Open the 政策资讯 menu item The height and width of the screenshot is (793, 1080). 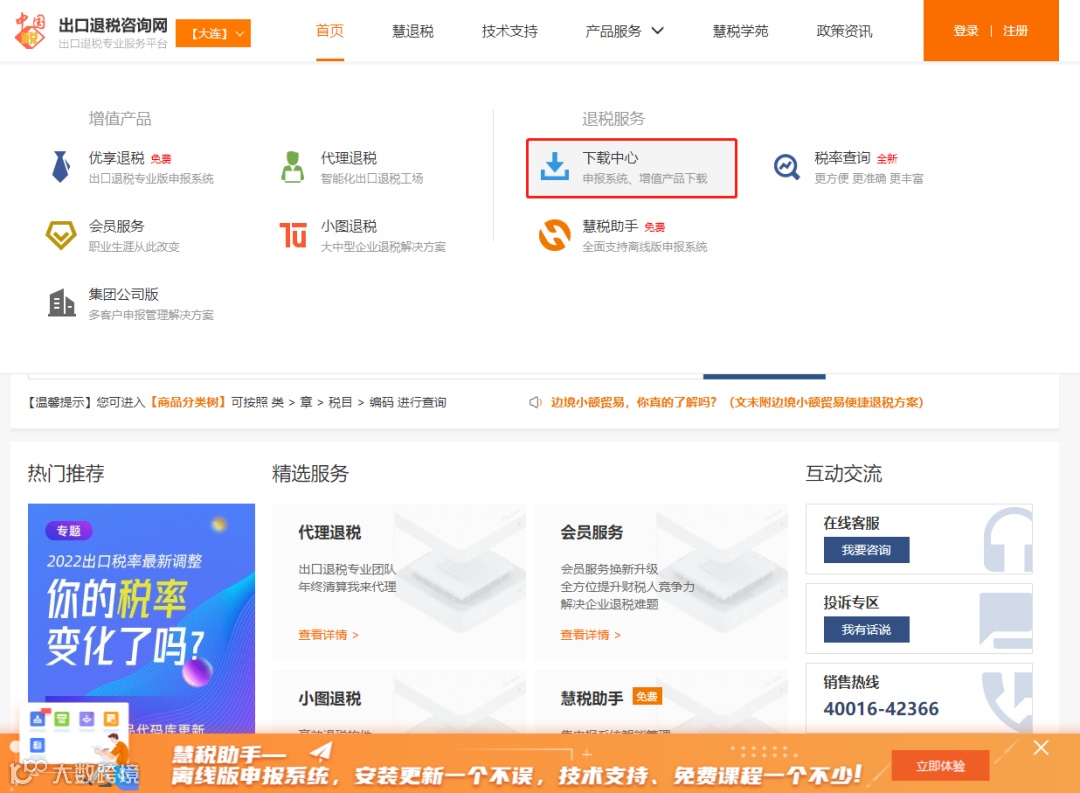tap(844, 31)
